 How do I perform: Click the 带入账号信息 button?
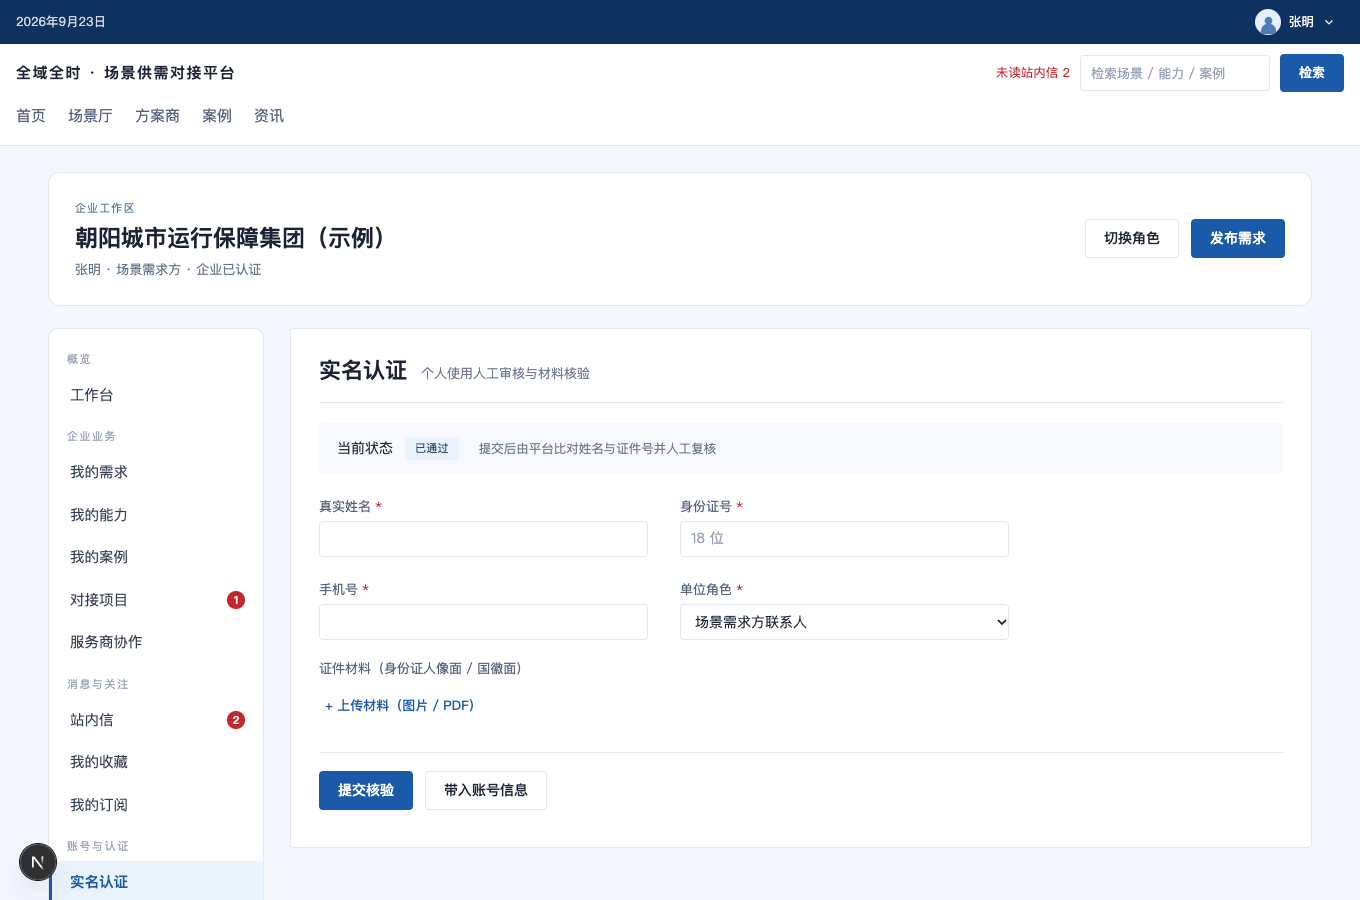[x=486, y=790]
